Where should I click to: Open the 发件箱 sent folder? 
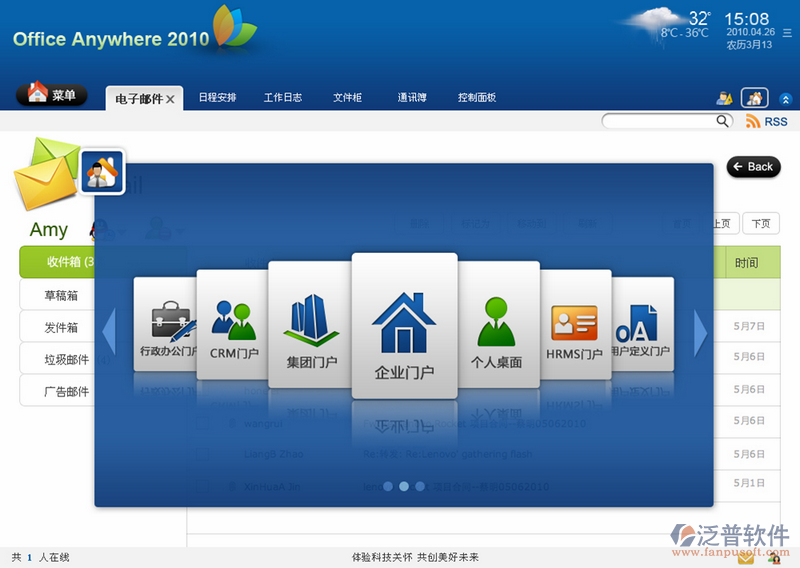coord(57,327)
